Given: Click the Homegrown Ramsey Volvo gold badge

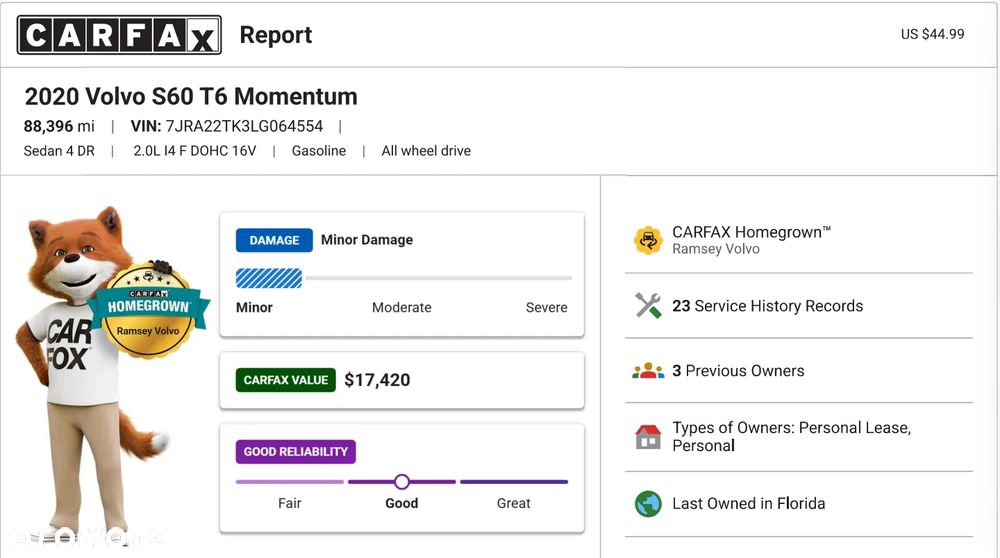Looking at the screenshot, I should tap(149, 310).
